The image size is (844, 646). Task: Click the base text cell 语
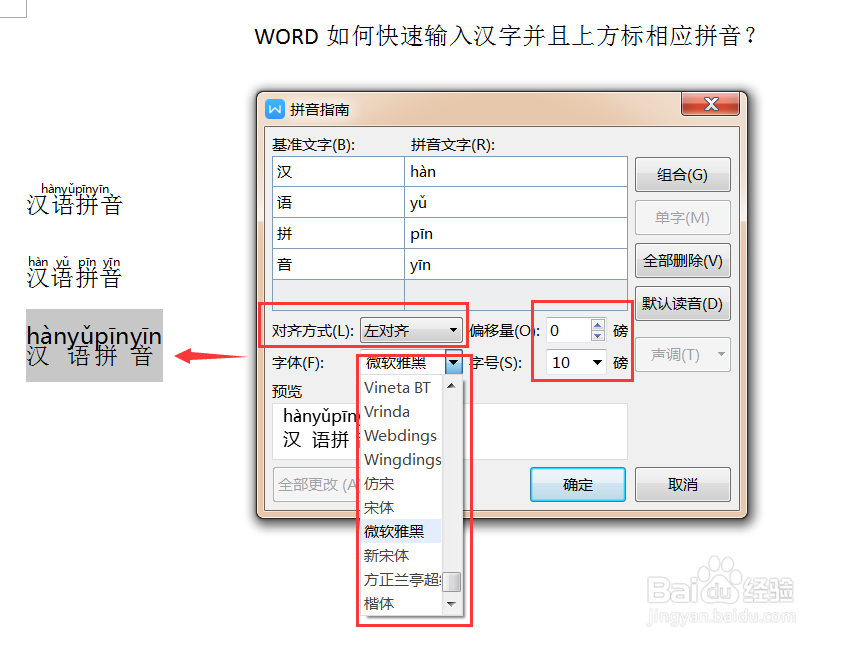pos(339,202)
